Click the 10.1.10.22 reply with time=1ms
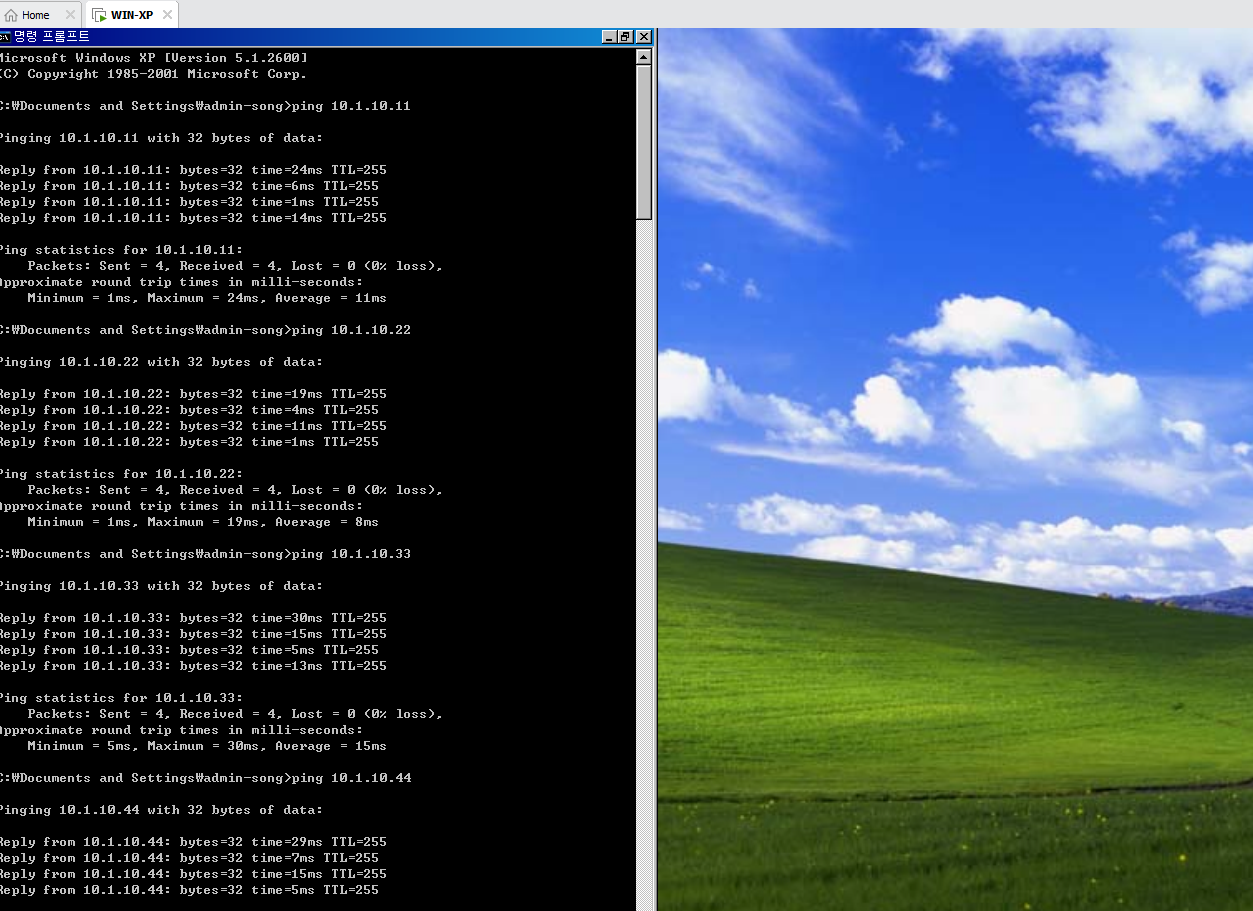 point(189,442)
